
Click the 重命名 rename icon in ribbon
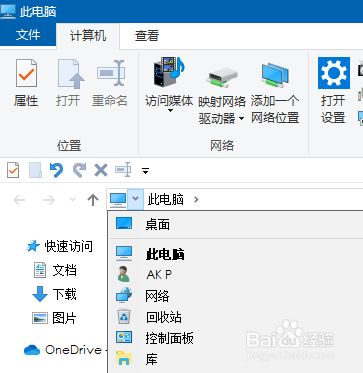(x=111, y=73)
